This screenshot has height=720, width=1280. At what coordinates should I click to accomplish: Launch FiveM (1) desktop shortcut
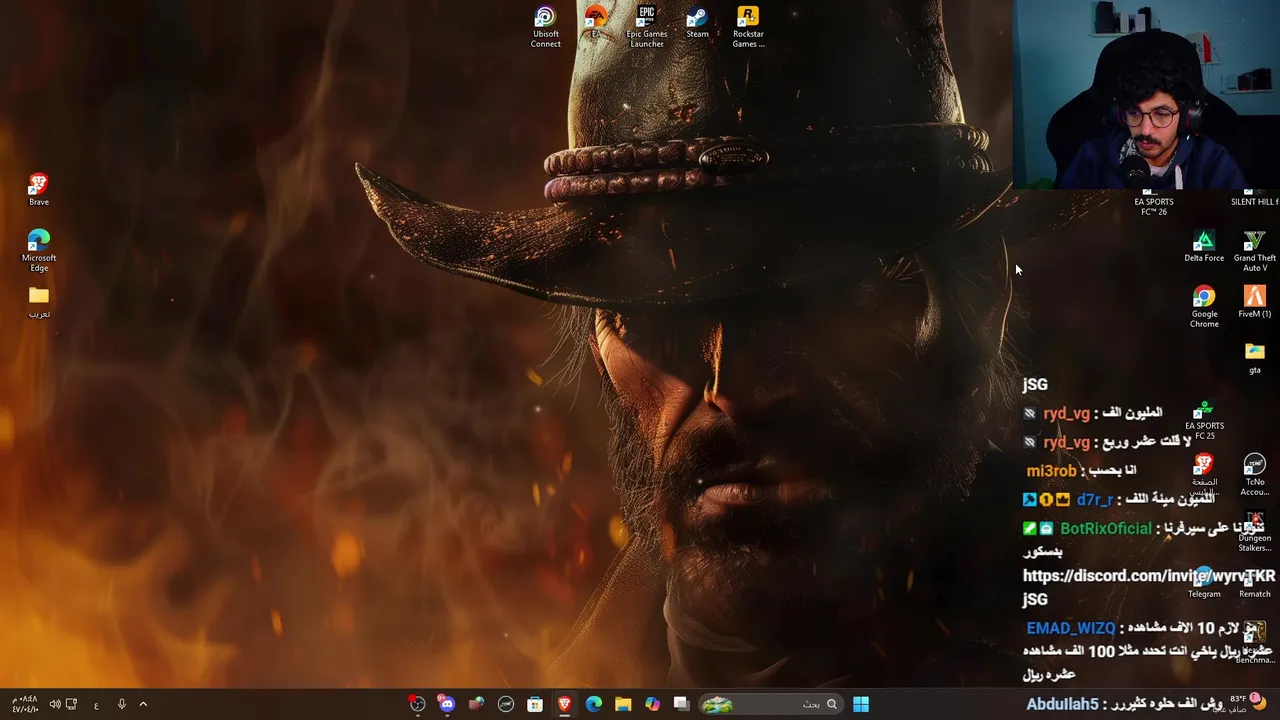[1254, 302]
